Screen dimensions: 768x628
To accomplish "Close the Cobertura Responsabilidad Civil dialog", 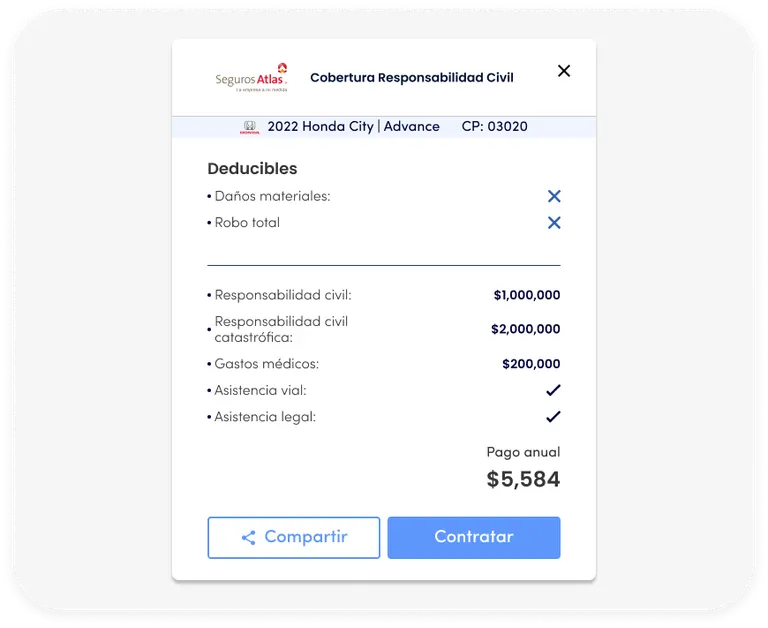I will click(564, 71).
